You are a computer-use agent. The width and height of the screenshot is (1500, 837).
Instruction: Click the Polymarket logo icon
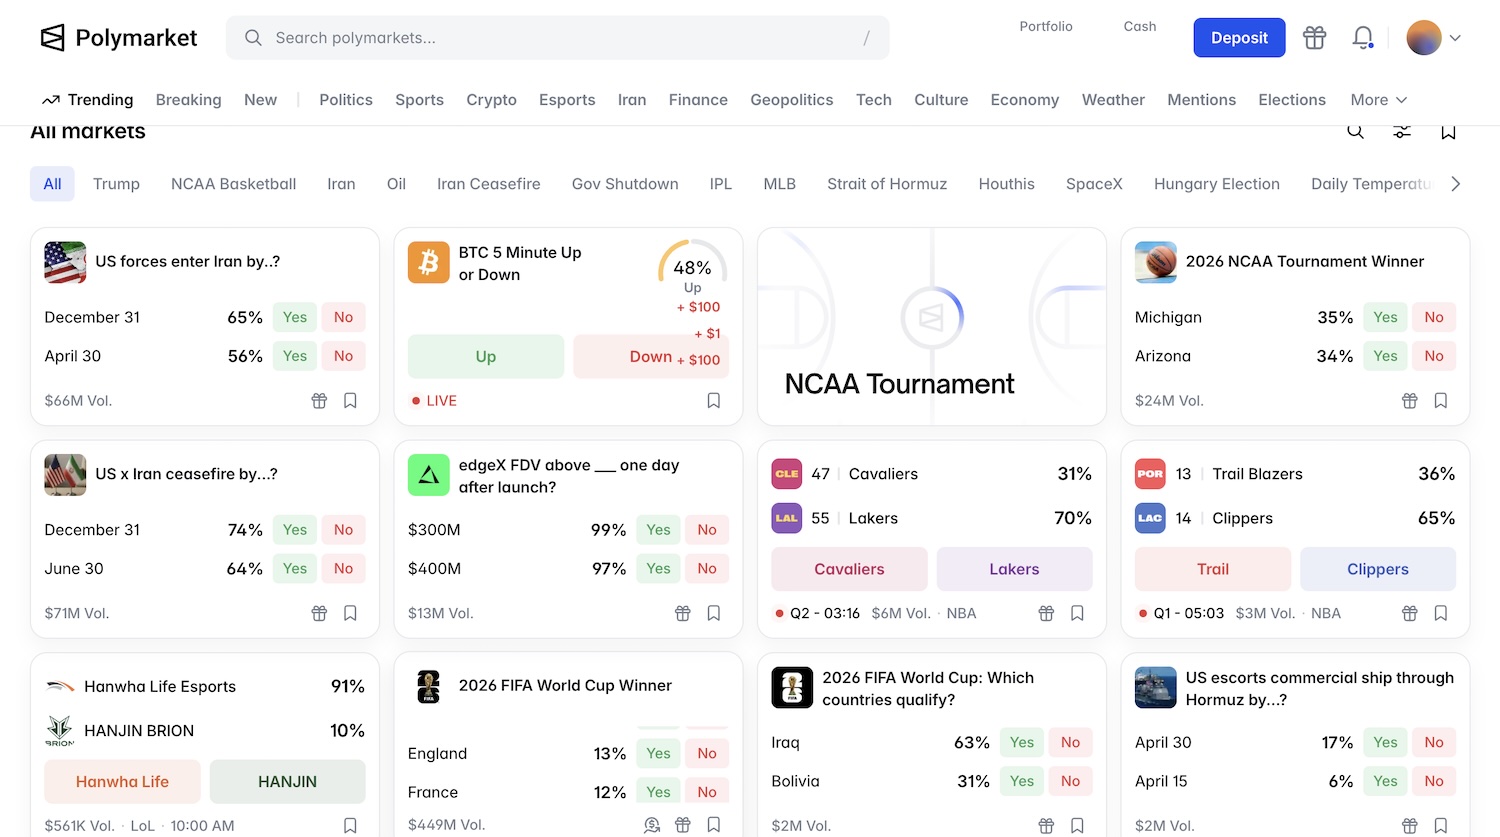click(52, 38)
